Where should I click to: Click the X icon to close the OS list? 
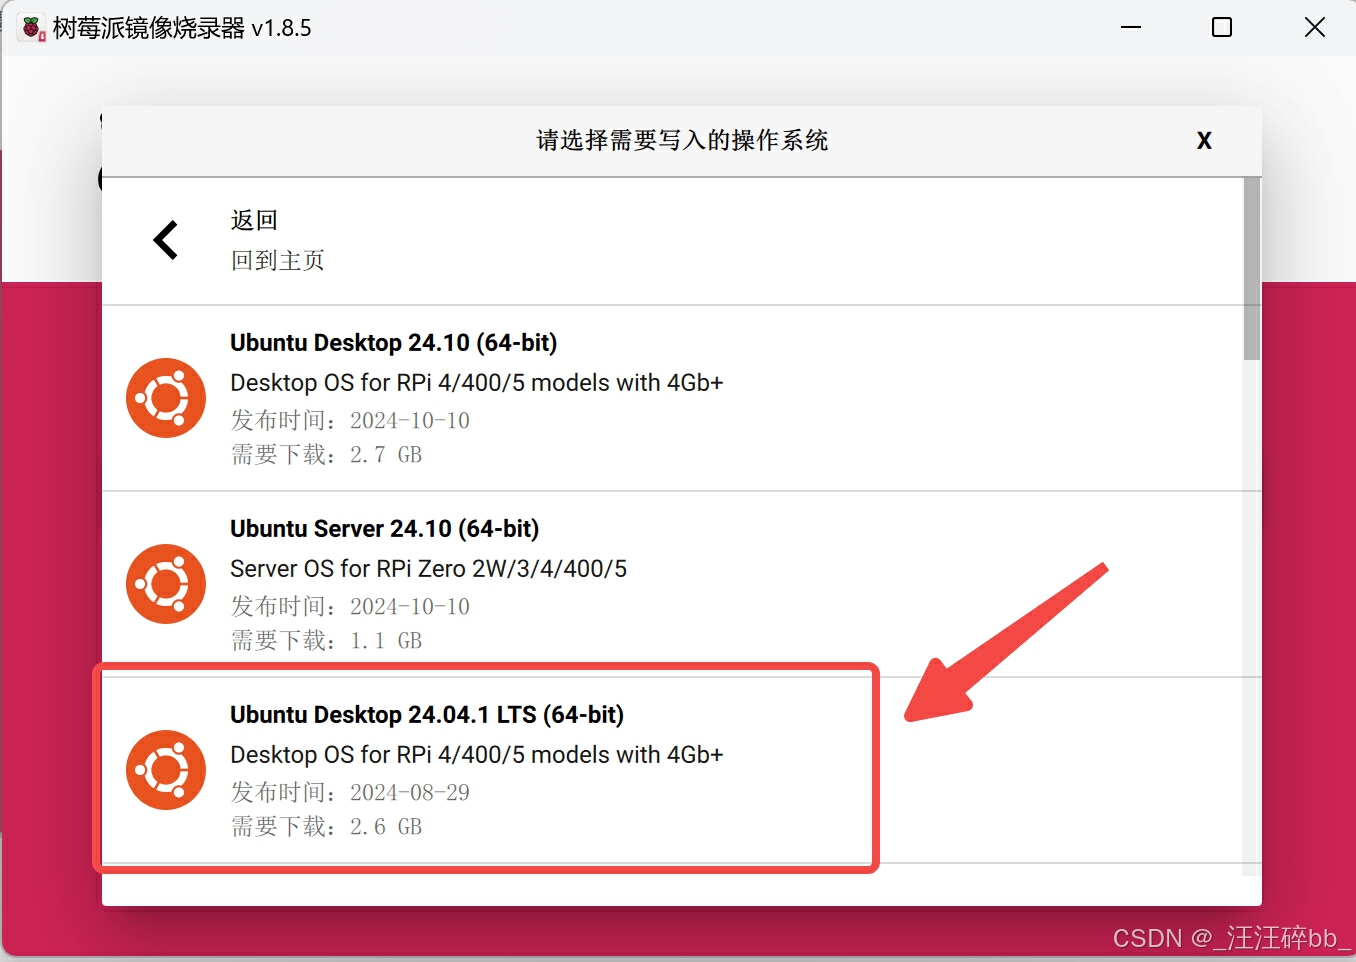pyautogui.click(x=1203, y=140)
